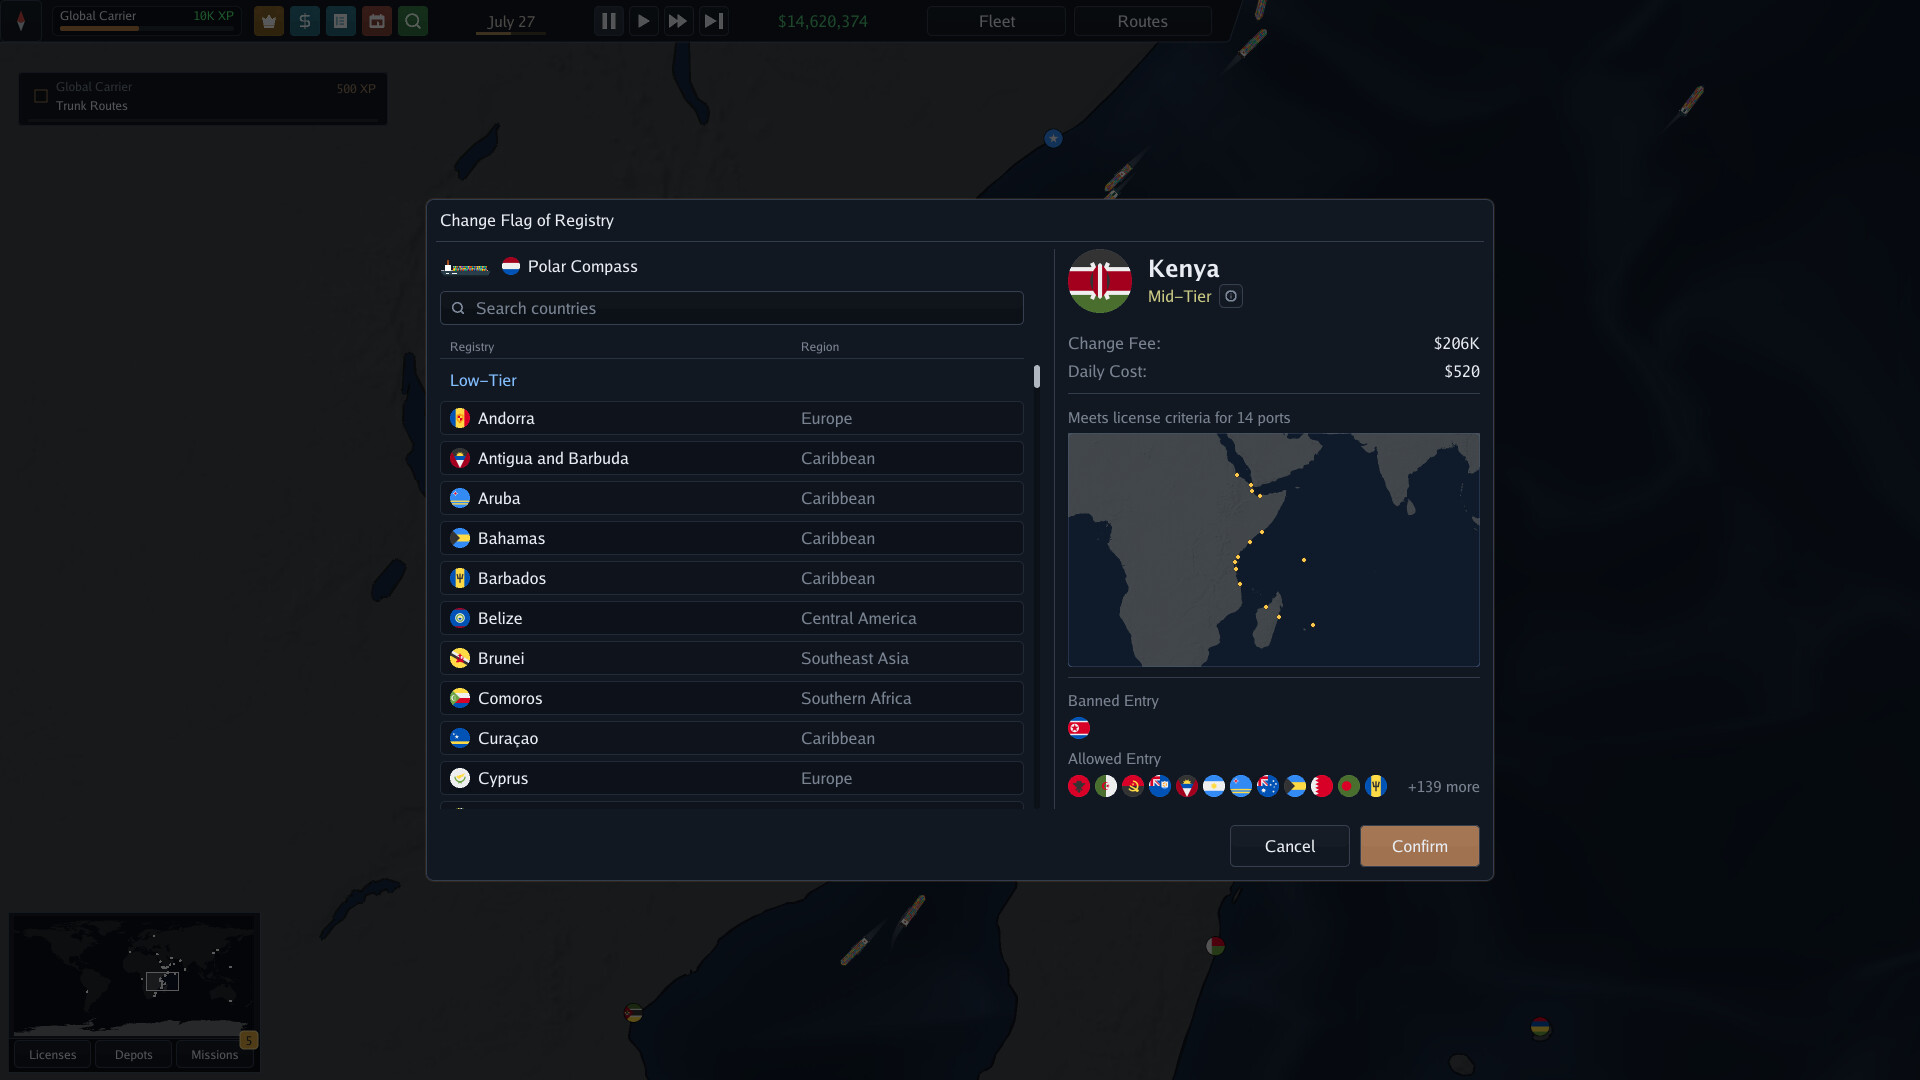Click the +139 more allowed entries

(x=1443, y=787)
